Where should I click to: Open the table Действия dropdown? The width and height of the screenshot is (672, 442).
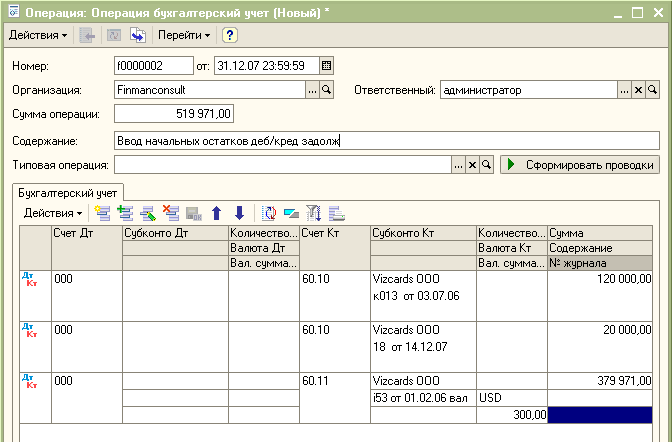(53, 213)
